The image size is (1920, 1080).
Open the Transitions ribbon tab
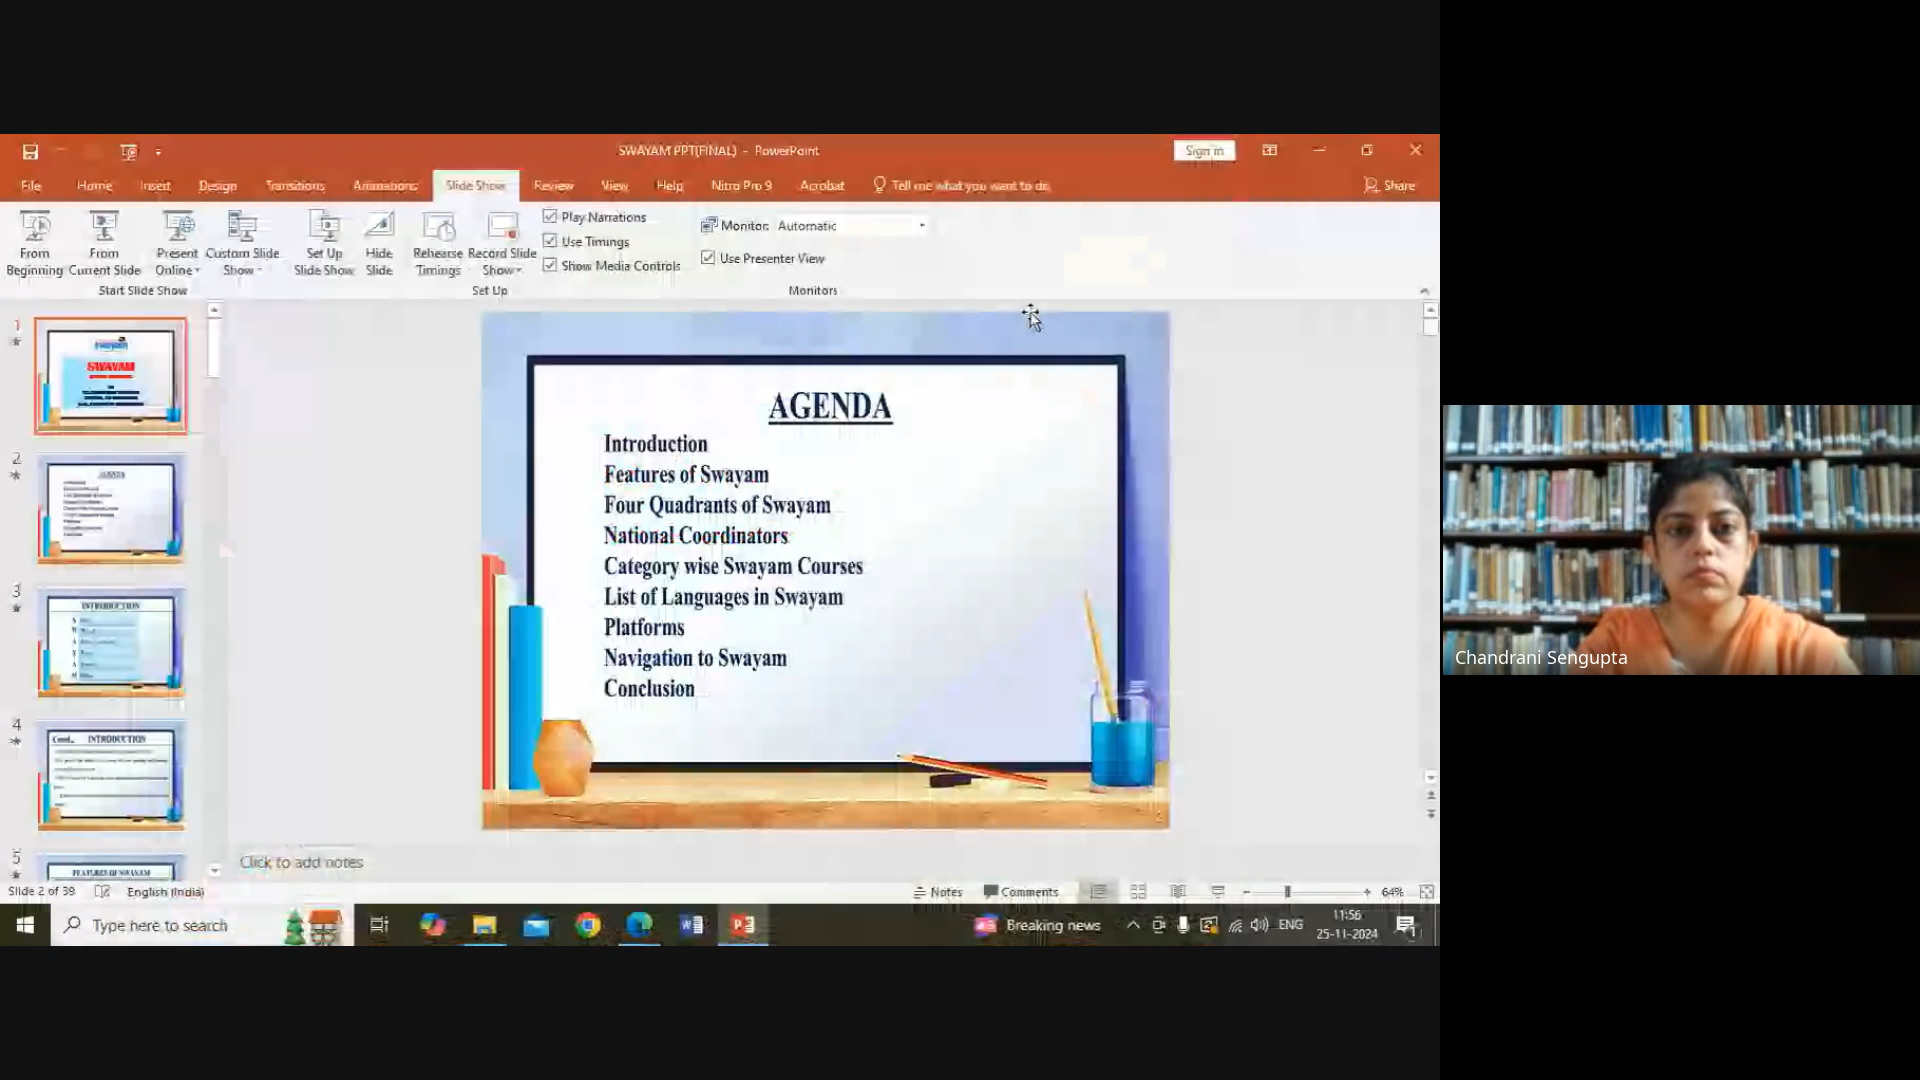[295, 186]
